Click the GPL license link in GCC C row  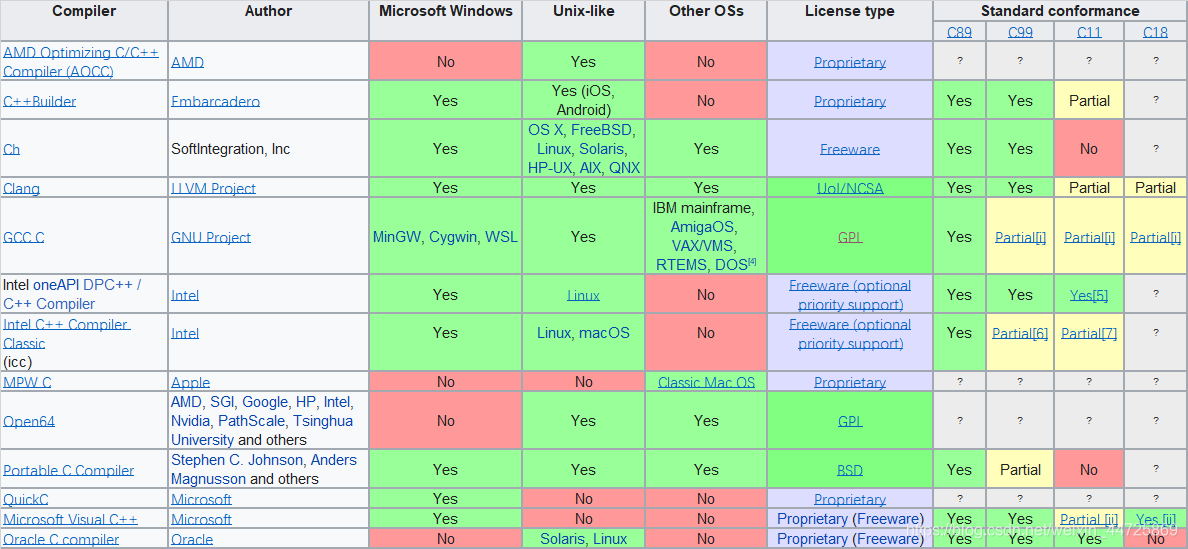850,237
